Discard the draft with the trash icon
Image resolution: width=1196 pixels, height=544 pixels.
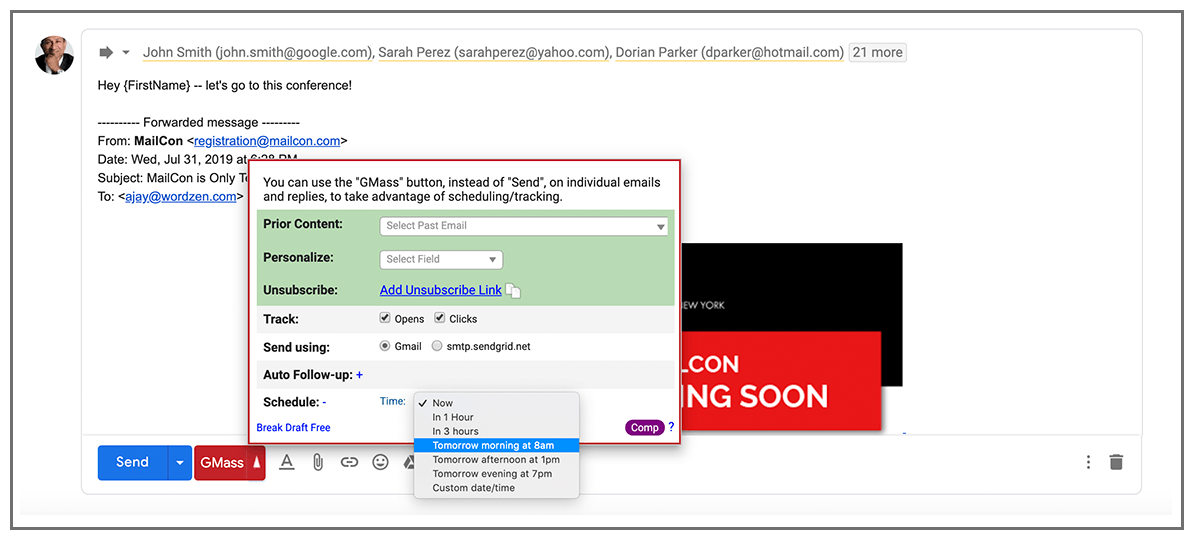[x=1116, y=462]
